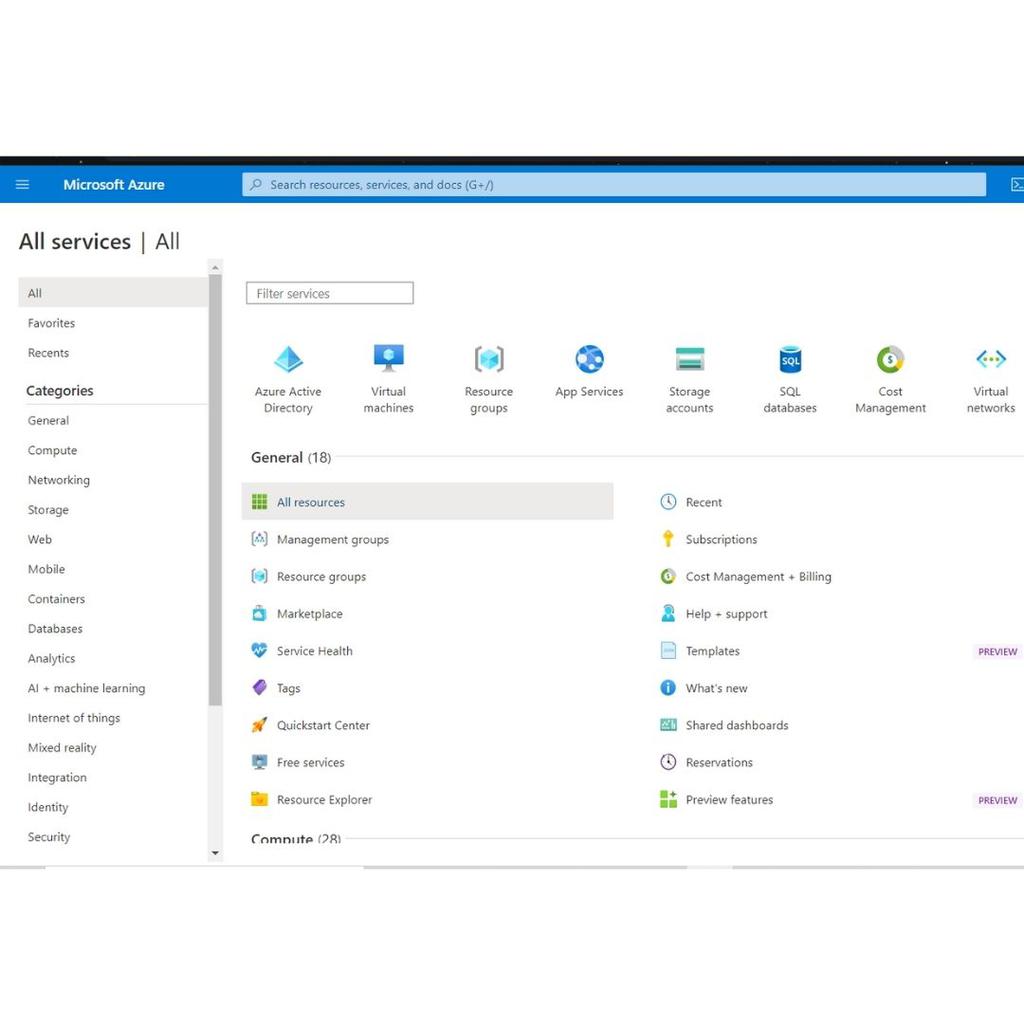View Subscriptions
This screenshot has width=1024, height=1024.
point(719,539)
